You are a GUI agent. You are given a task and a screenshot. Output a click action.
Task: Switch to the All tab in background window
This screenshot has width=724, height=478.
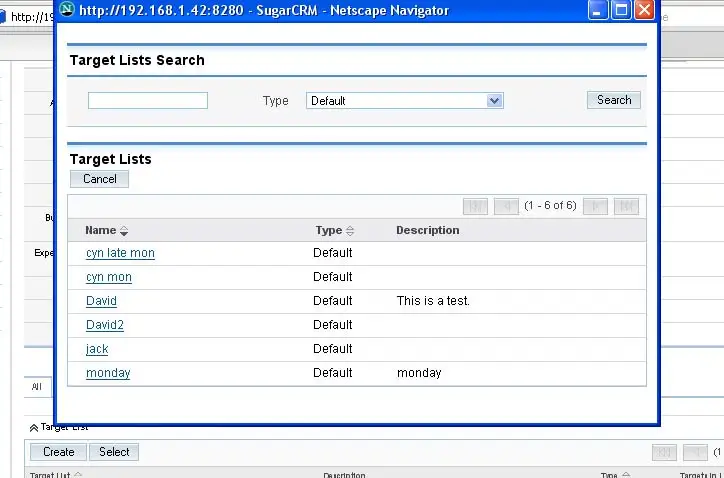[x=37, y=387]
